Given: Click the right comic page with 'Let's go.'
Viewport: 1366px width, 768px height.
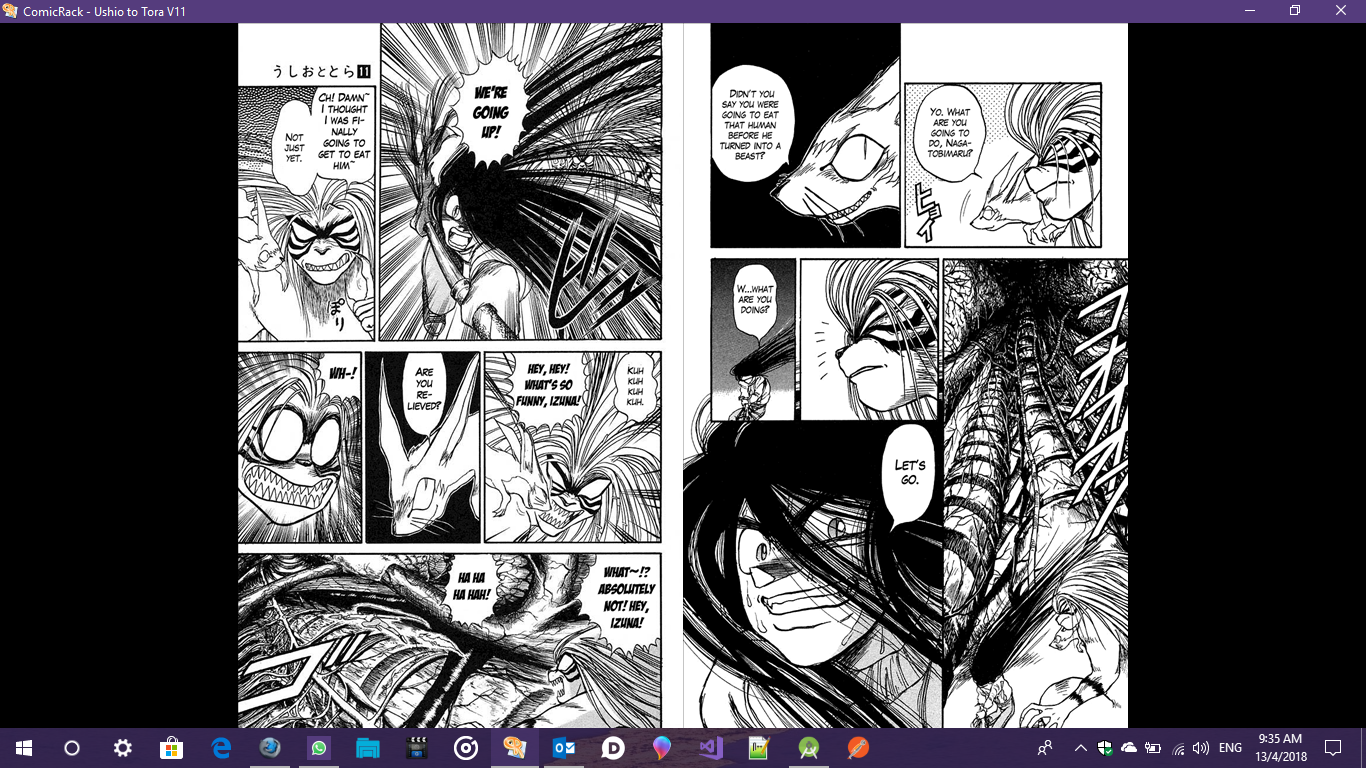Looking at the screenshot, I should point(906,376).
